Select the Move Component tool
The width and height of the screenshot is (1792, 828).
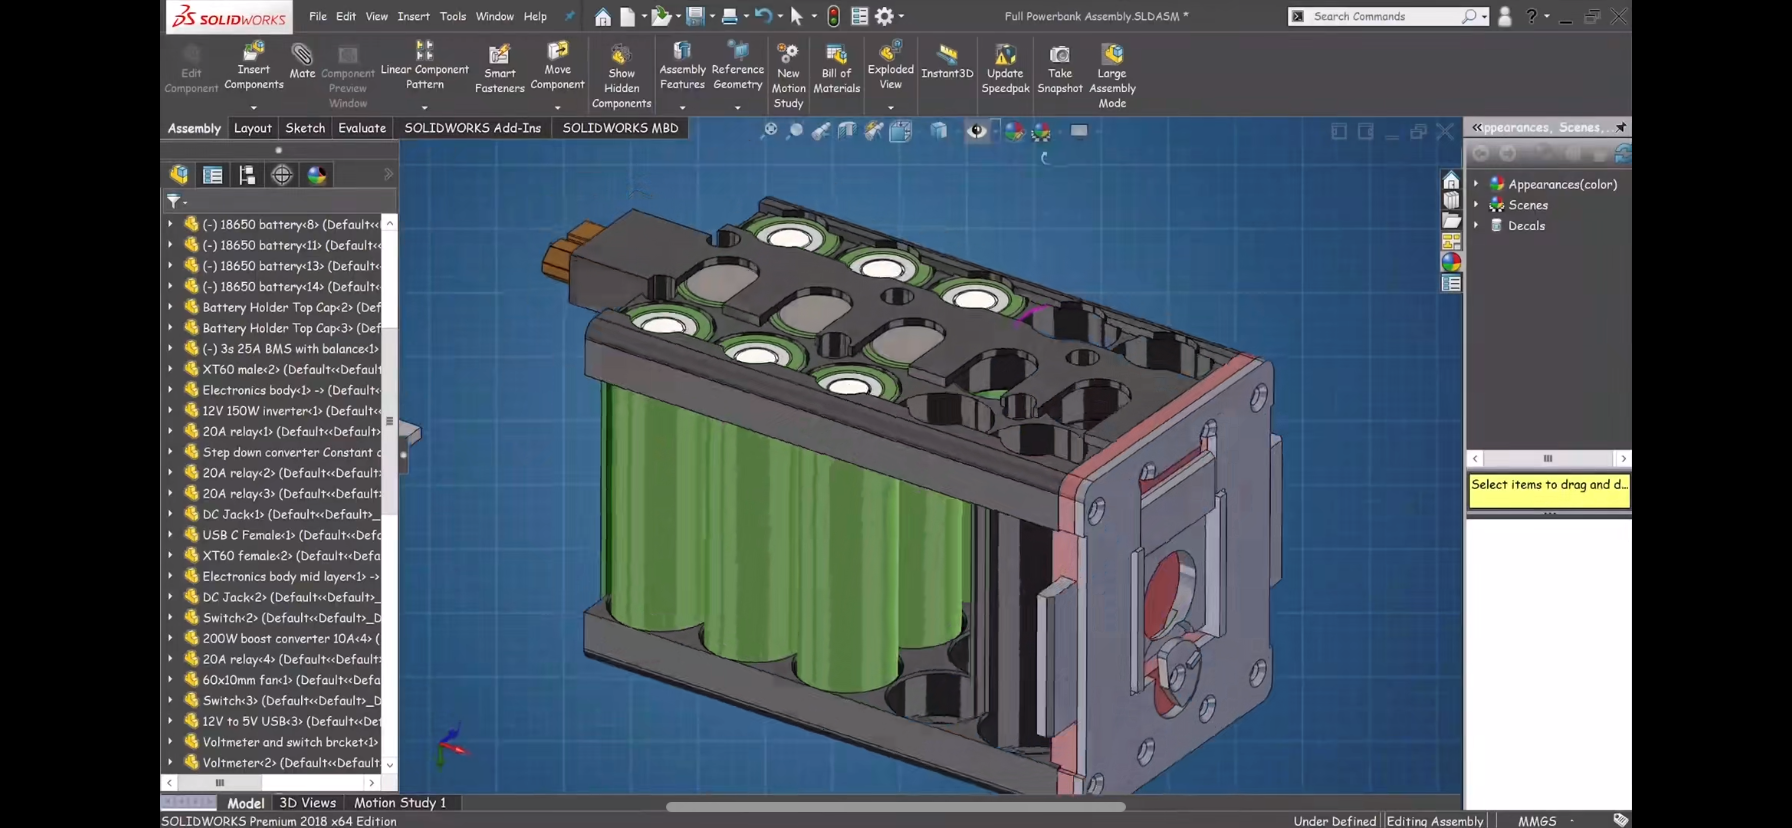(x=557, y=65)
